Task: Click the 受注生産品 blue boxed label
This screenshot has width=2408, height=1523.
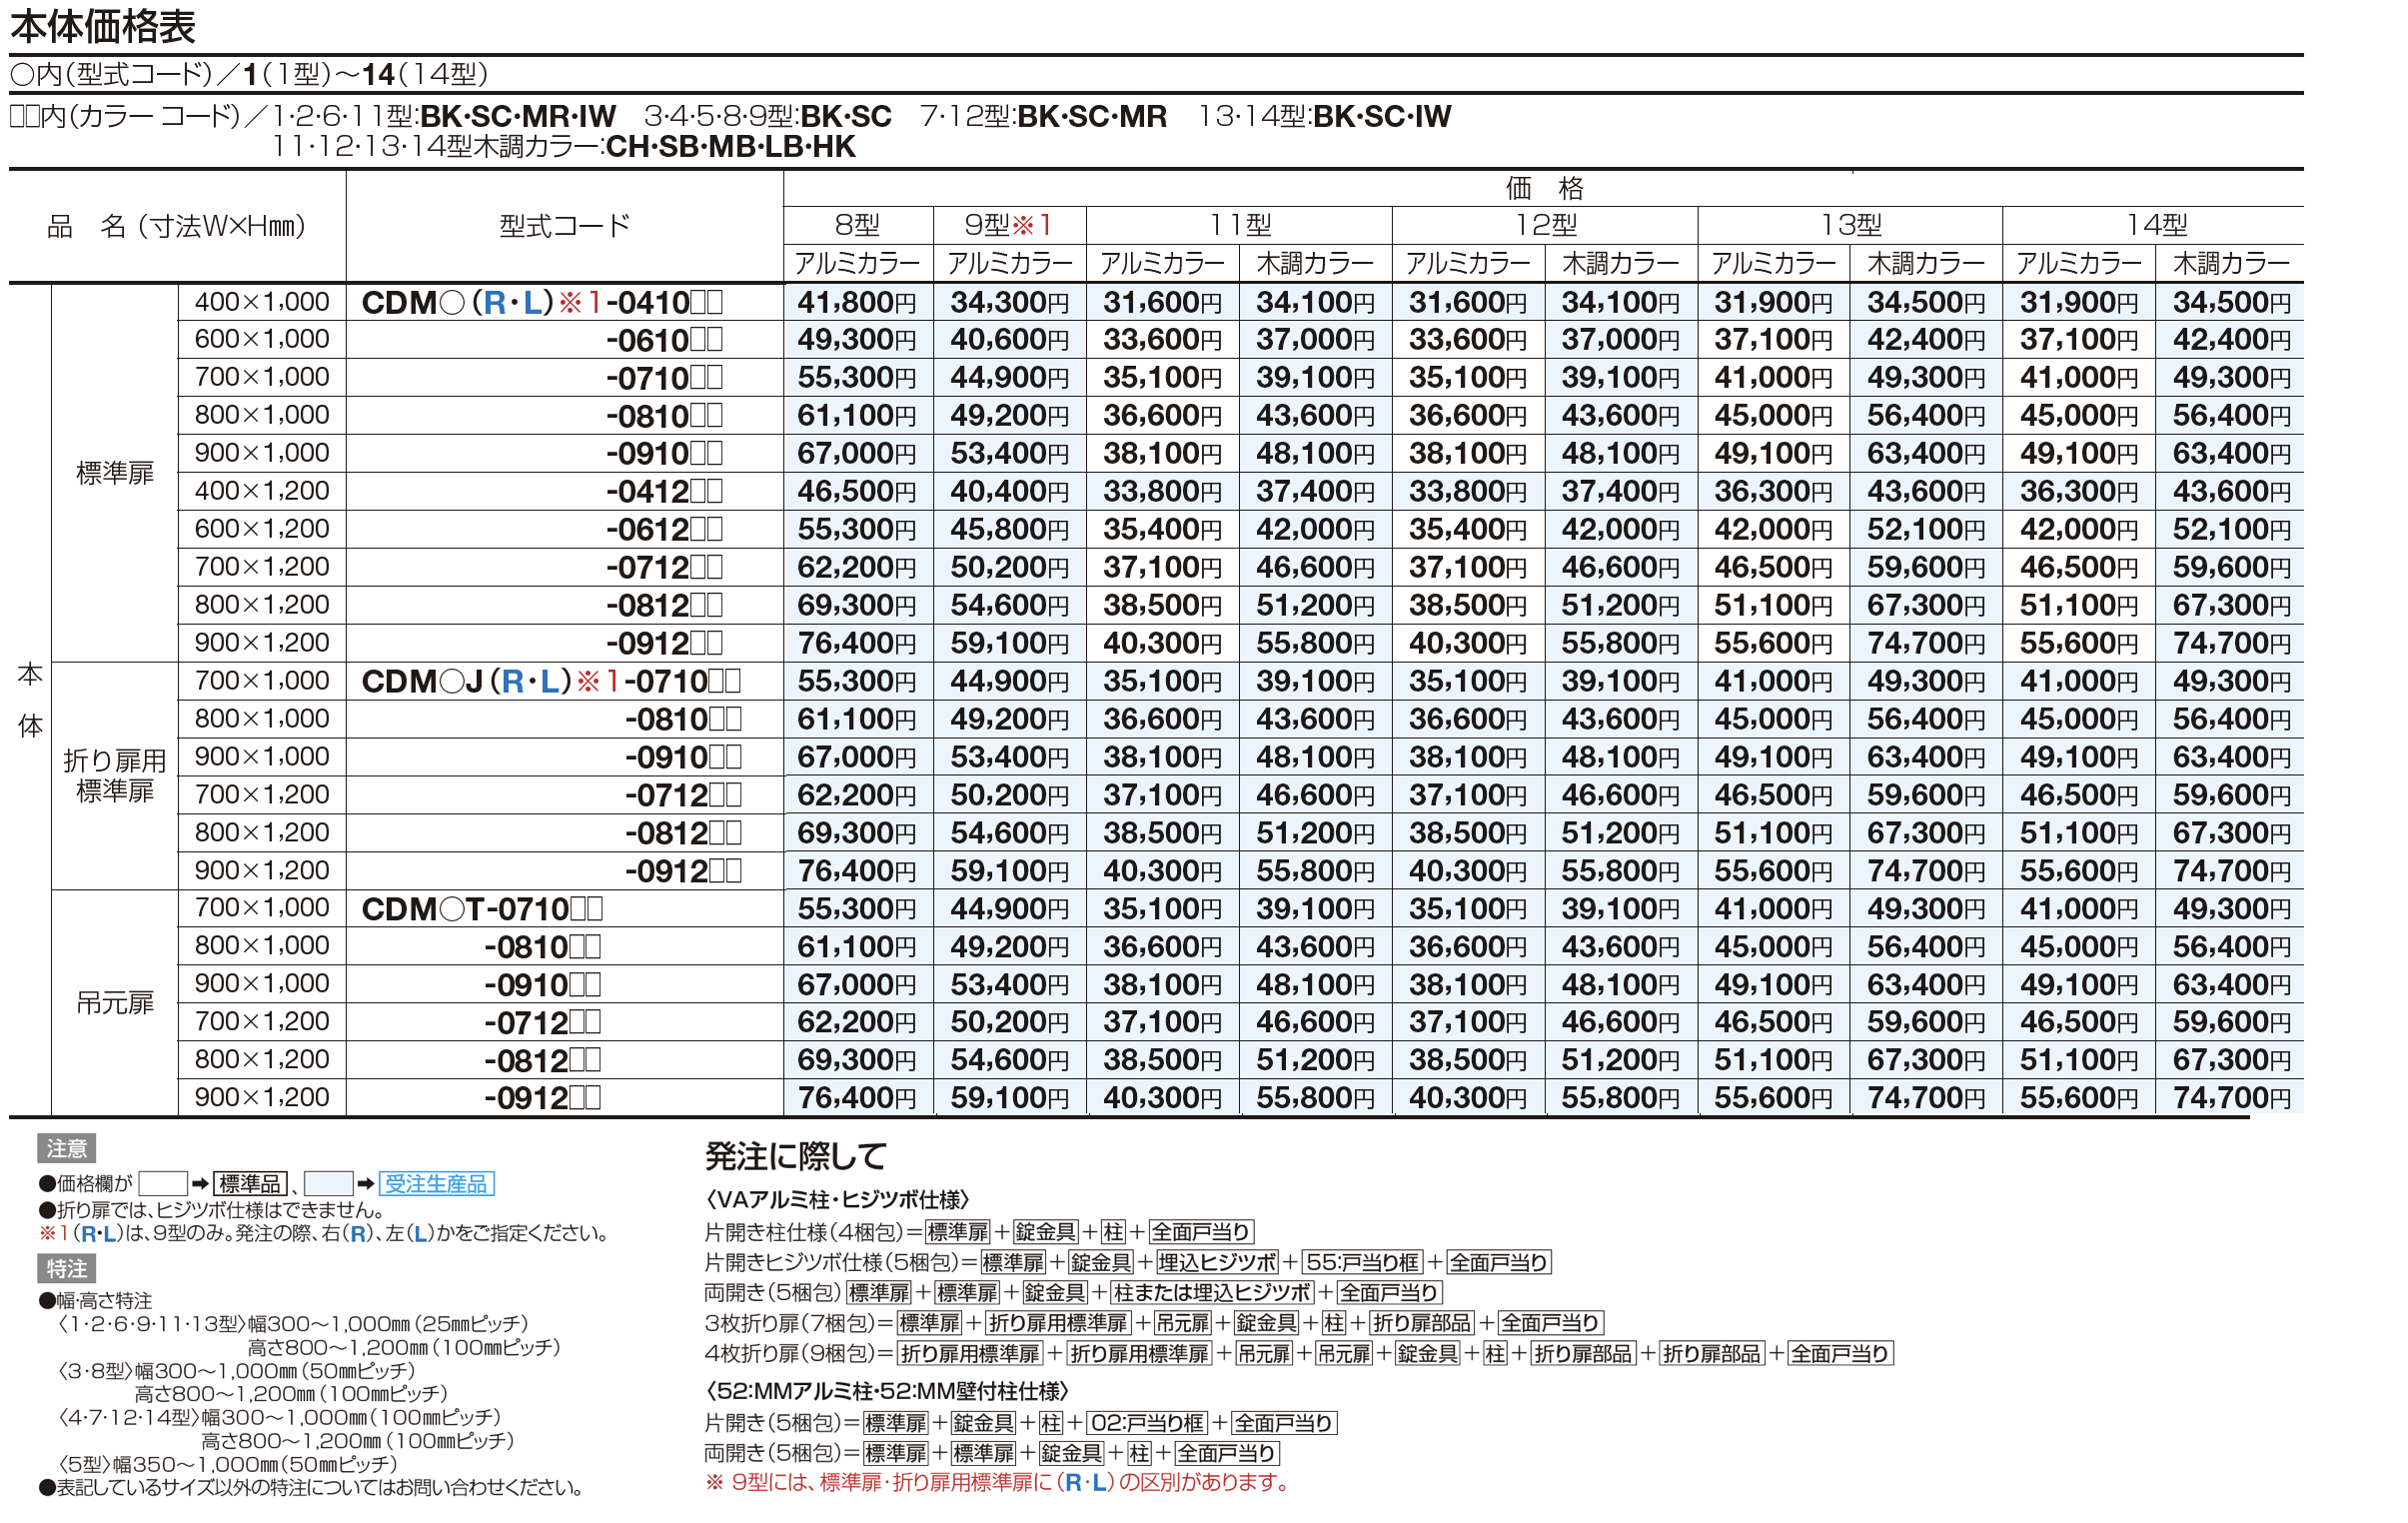Action: click(436, 1183)
